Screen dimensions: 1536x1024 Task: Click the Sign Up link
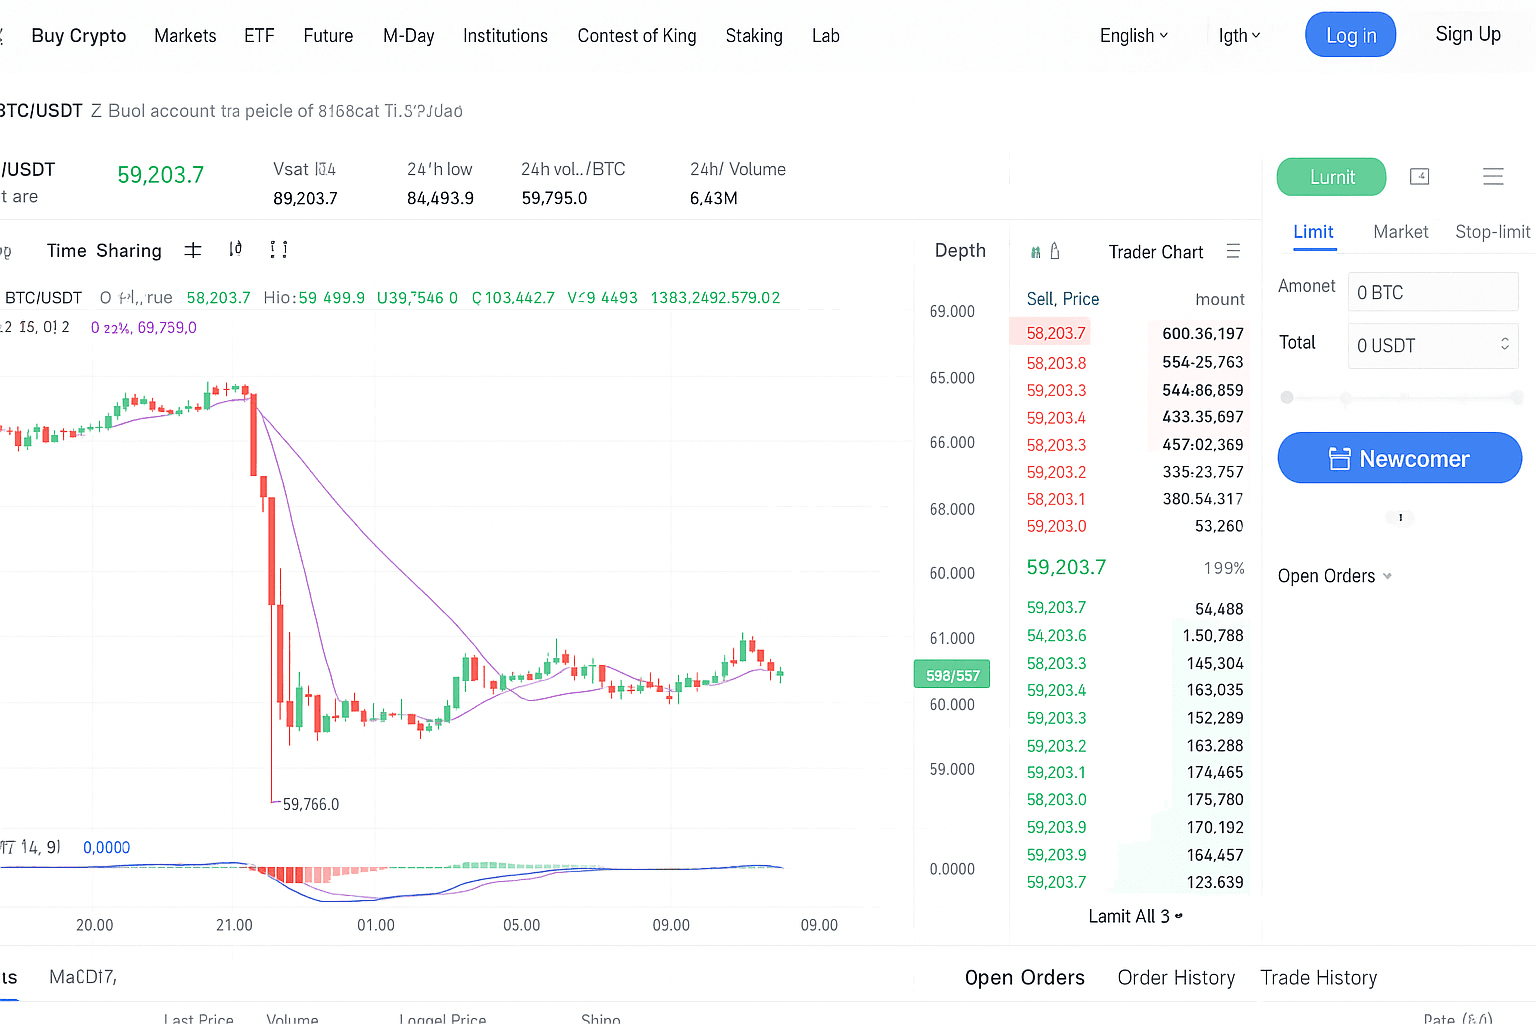[1468, 34]
